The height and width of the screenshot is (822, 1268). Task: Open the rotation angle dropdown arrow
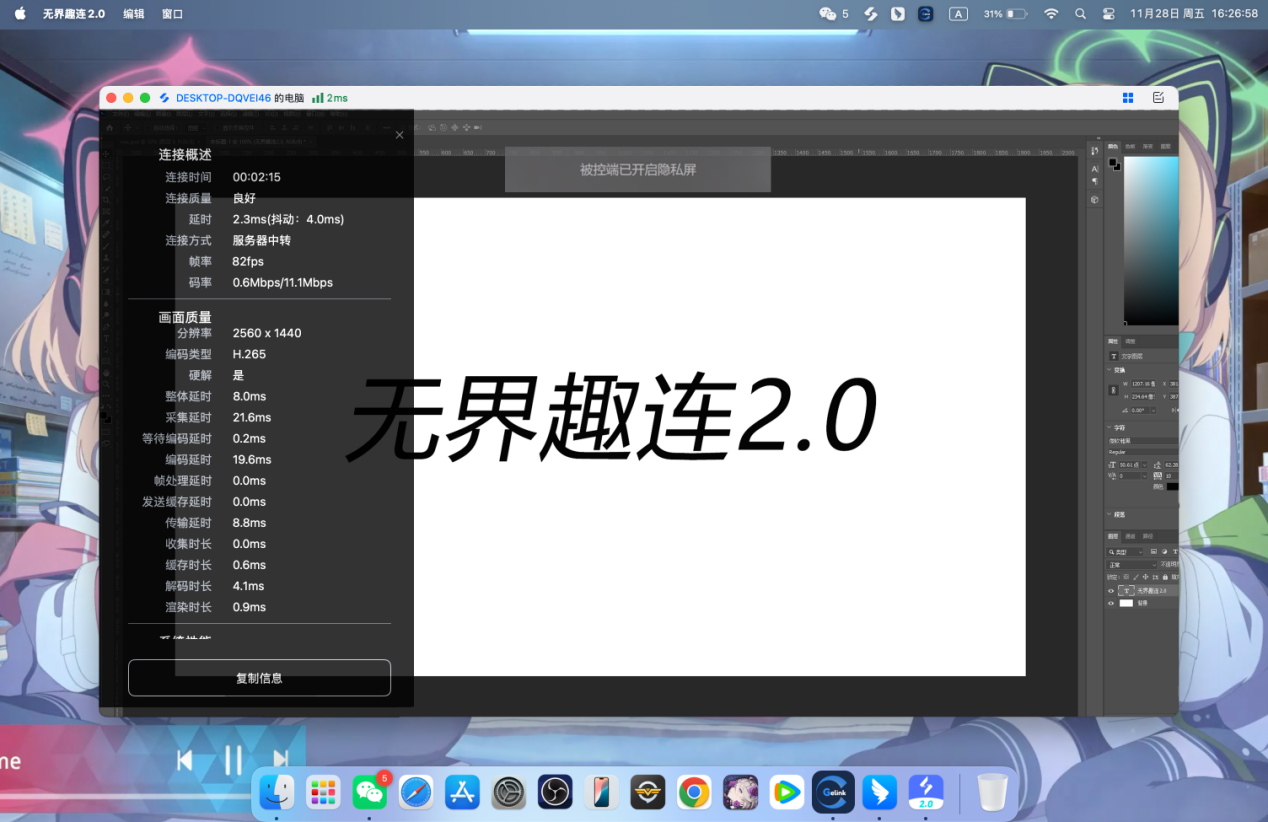tap(1153, 410)
